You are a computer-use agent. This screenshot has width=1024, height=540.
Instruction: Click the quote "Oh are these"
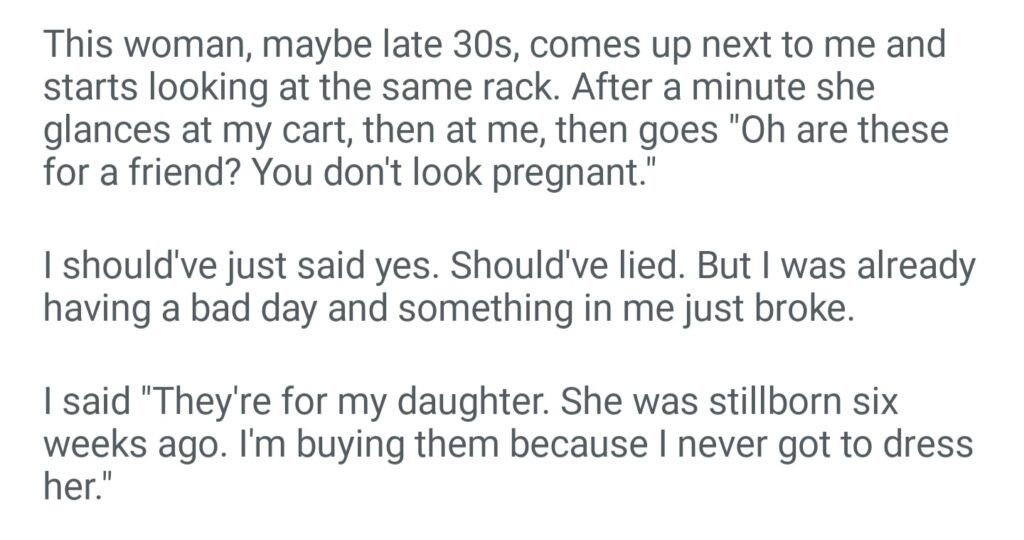coord(839,131)
